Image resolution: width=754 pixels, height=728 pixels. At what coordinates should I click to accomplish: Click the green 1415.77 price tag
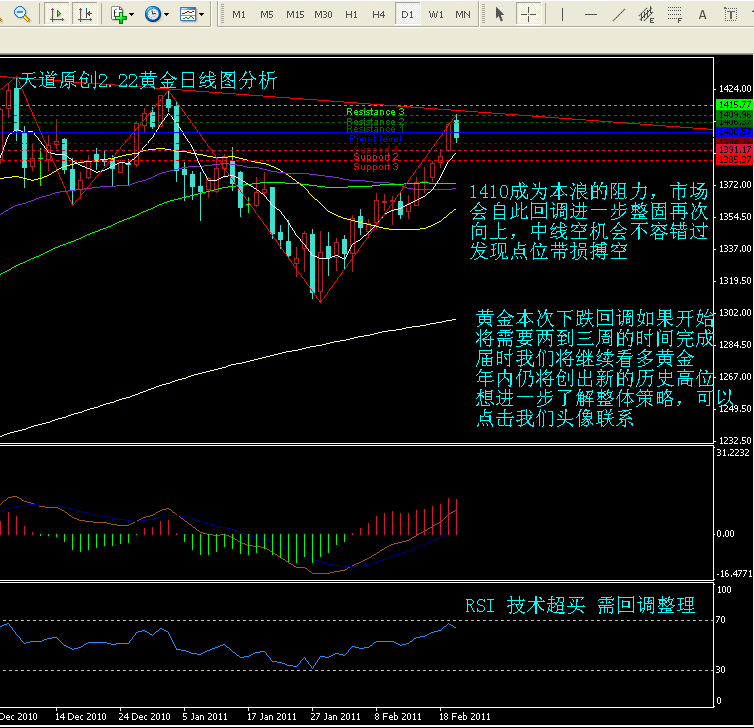pyautogui.click(x=734, y=104)
